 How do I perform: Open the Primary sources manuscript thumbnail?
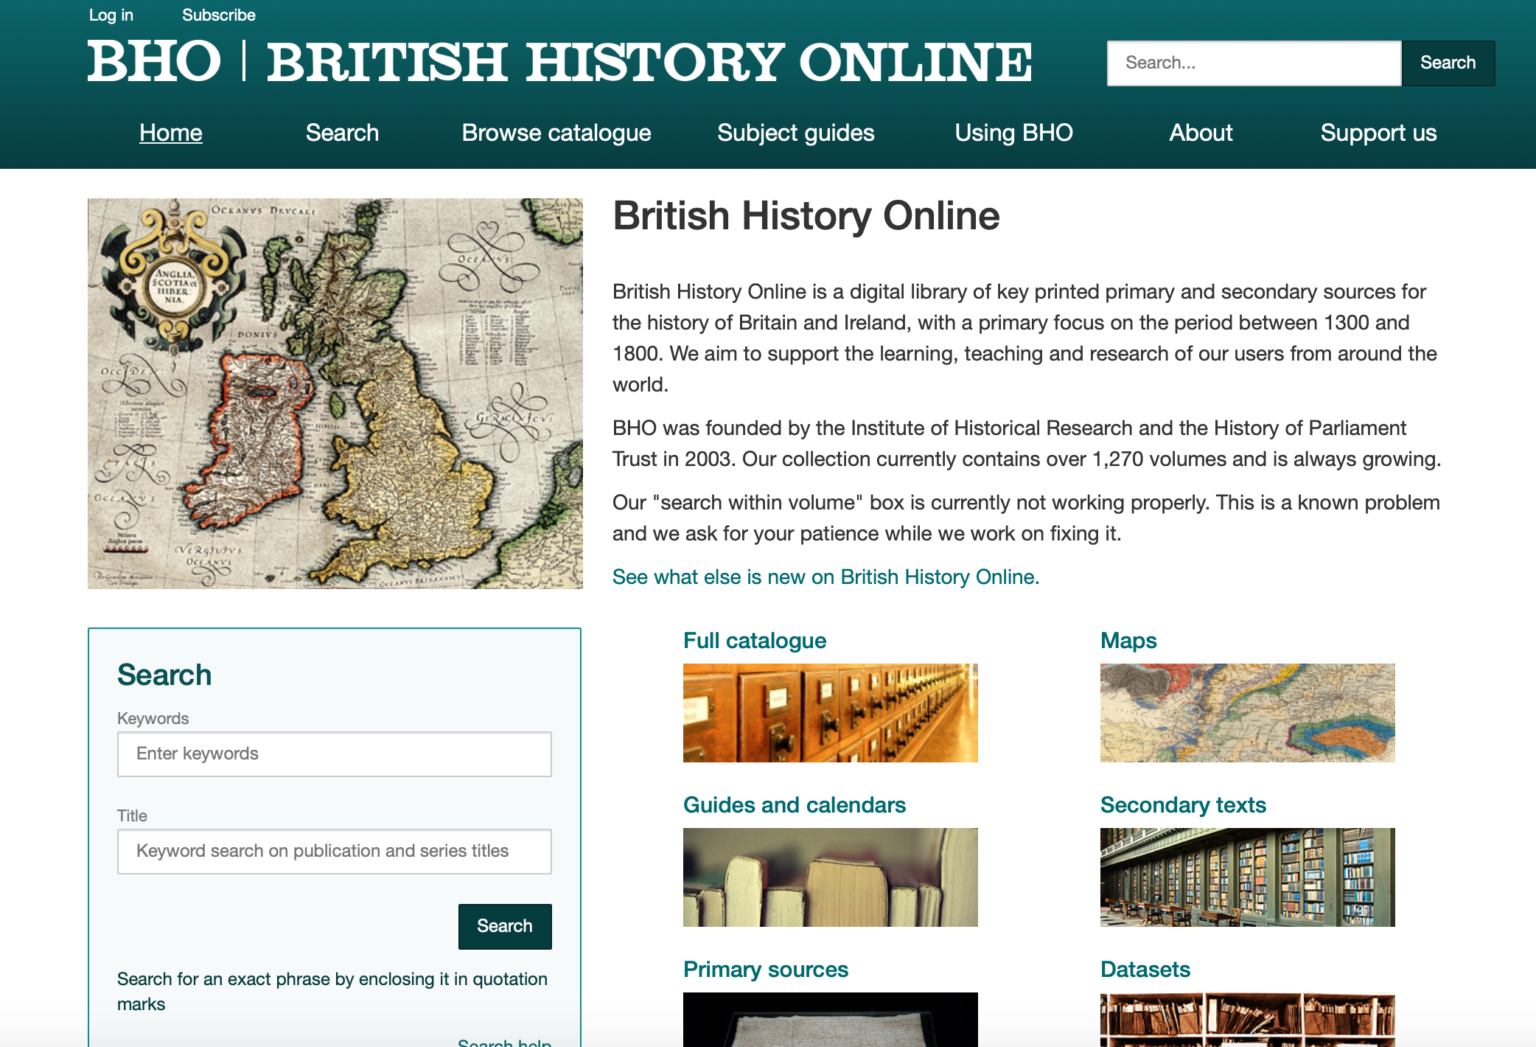click(830, 1019)
